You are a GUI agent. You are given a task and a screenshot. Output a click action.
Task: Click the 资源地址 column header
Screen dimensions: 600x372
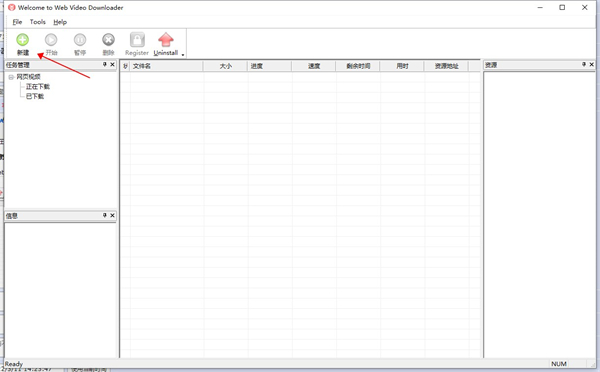446,66
